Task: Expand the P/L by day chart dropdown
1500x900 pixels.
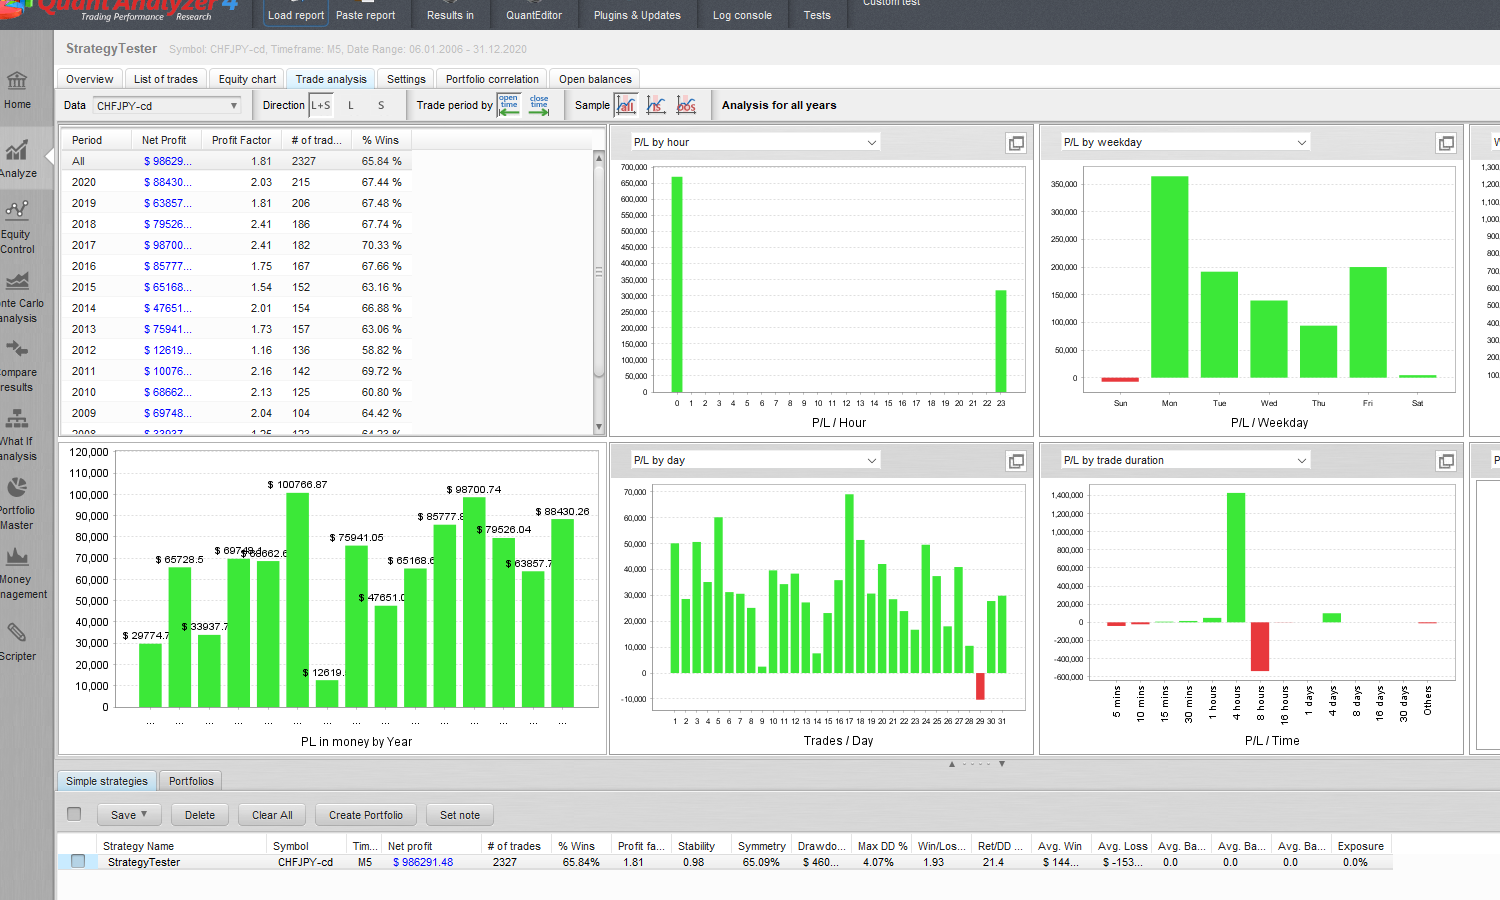Action: [x=755, y=460]
